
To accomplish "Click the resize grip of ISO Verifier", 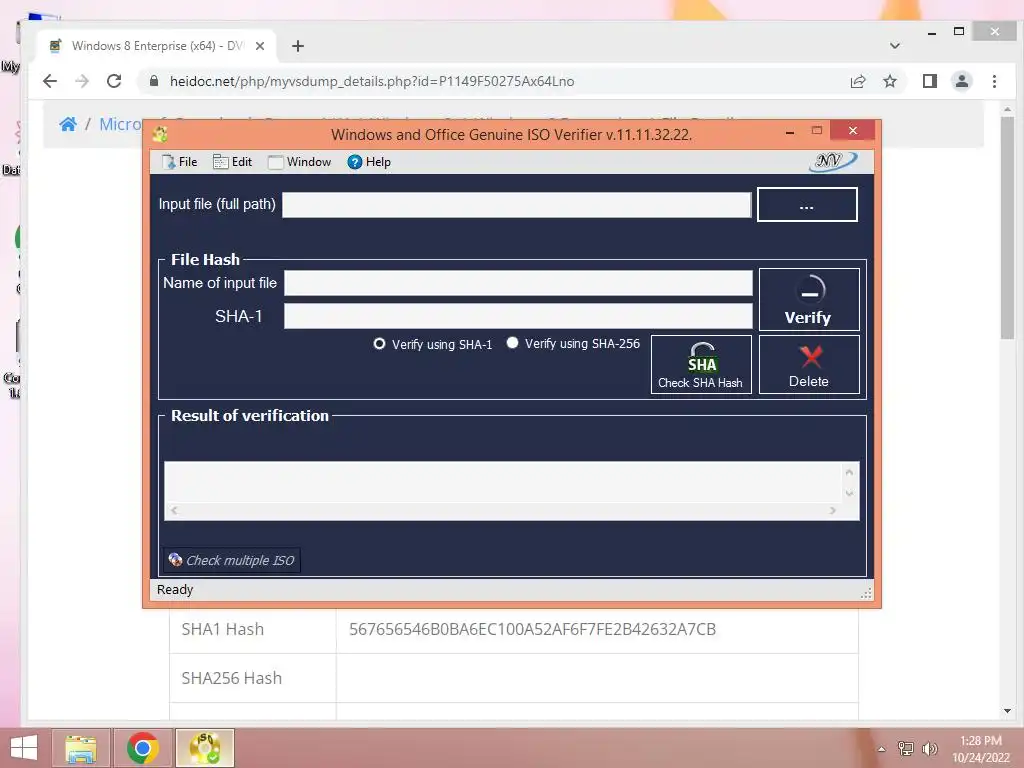I will pyautogui.click(x=866, y=592).
